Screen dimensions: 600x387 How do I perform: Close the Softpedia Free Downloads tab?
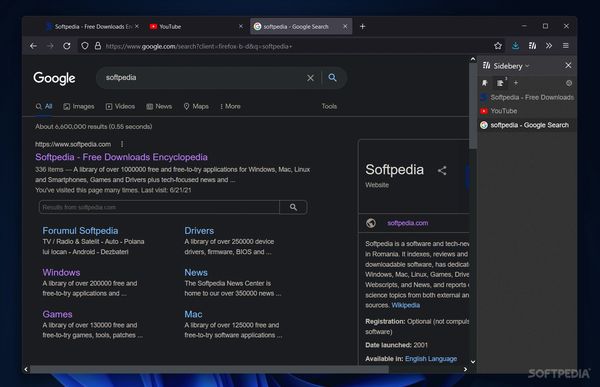(x=137, y=26)
